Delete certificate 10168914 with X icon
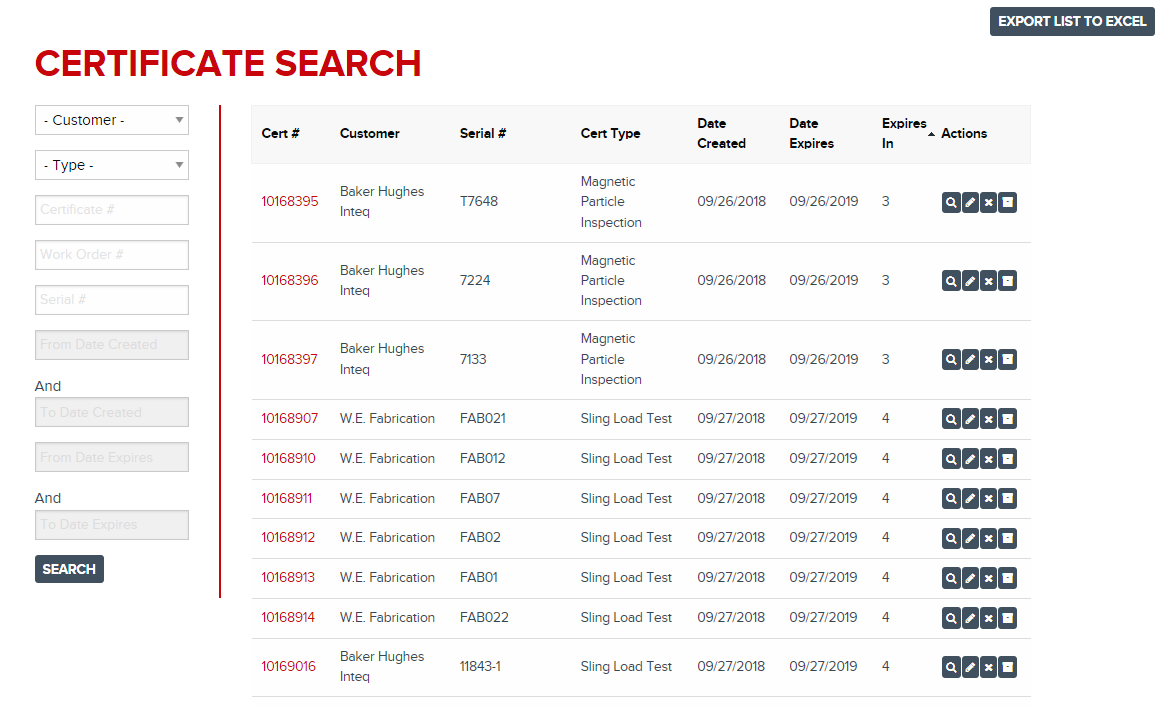The image size is (1166, 707). (x=988, y=618)
